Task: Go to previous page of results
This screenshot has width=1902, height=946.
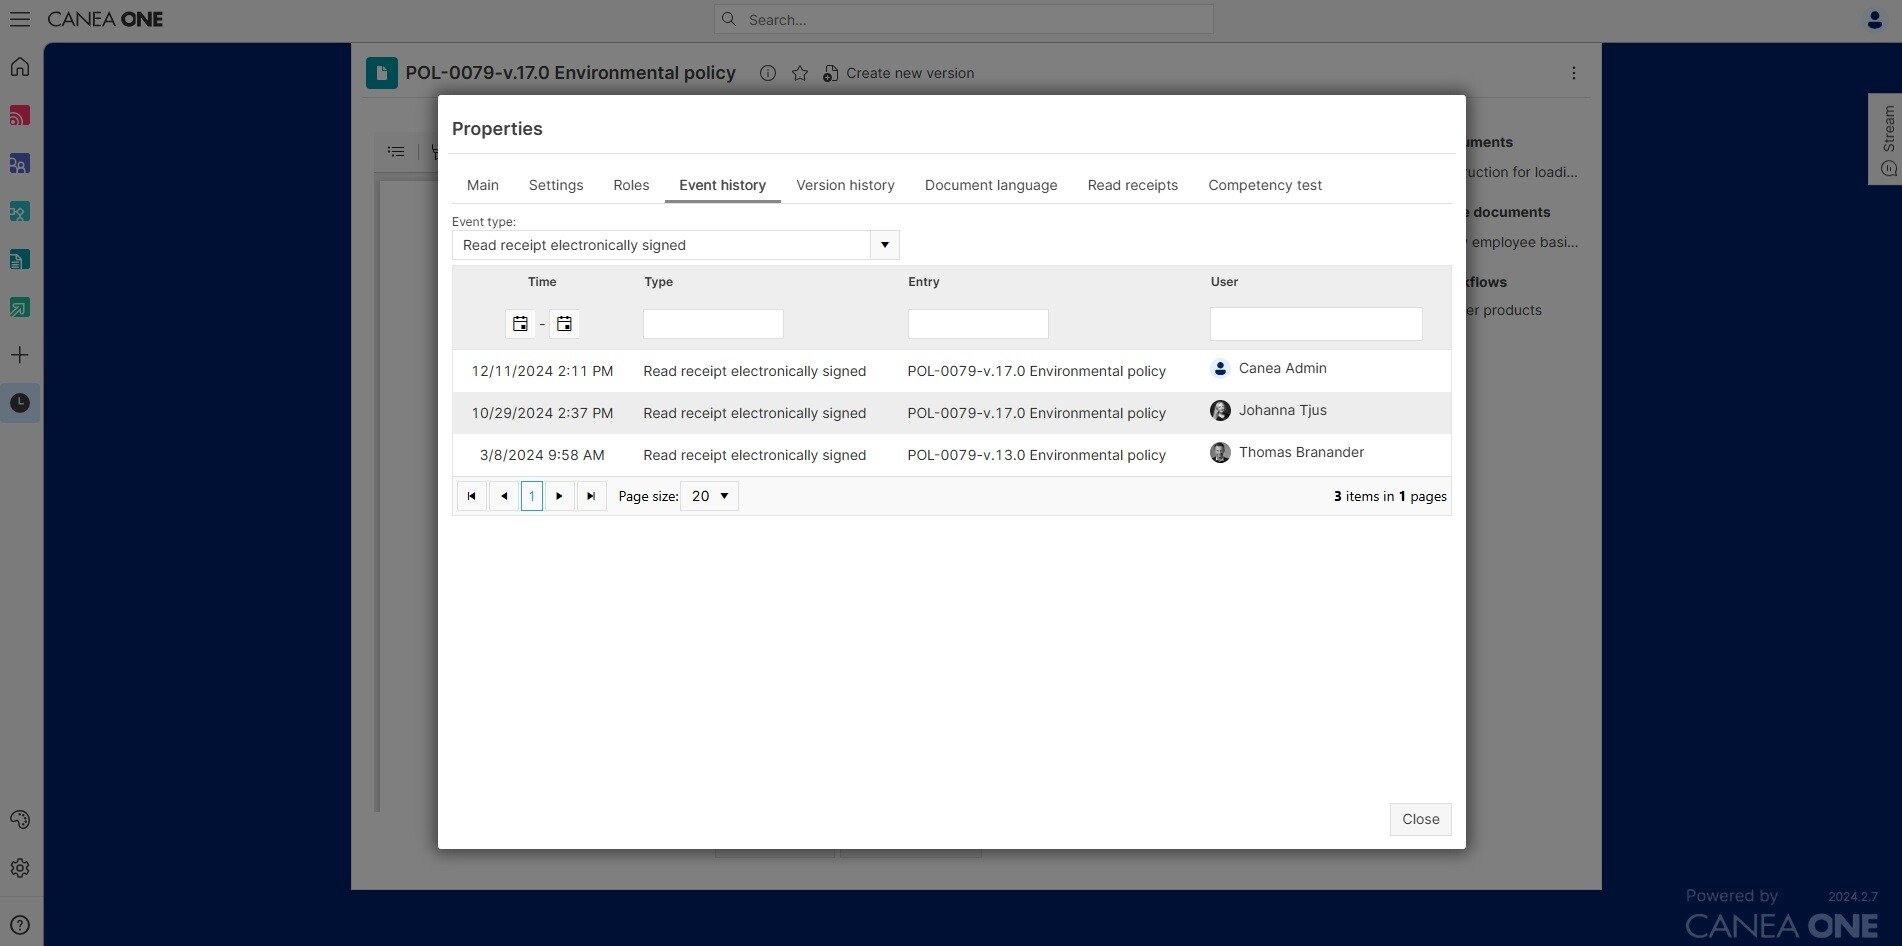Action: tap(504, 496)
